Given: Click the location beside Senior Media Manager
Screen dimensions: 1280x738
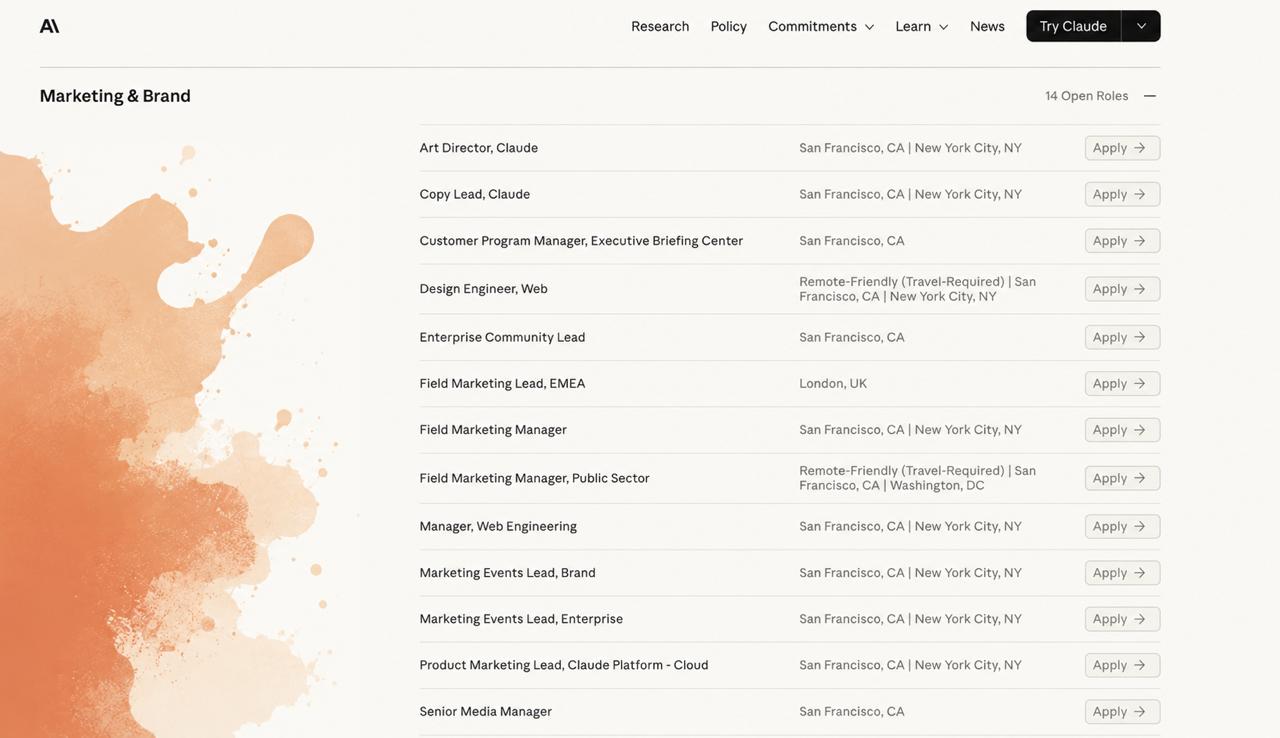Looking at the screenshot, I should (852, 712).
